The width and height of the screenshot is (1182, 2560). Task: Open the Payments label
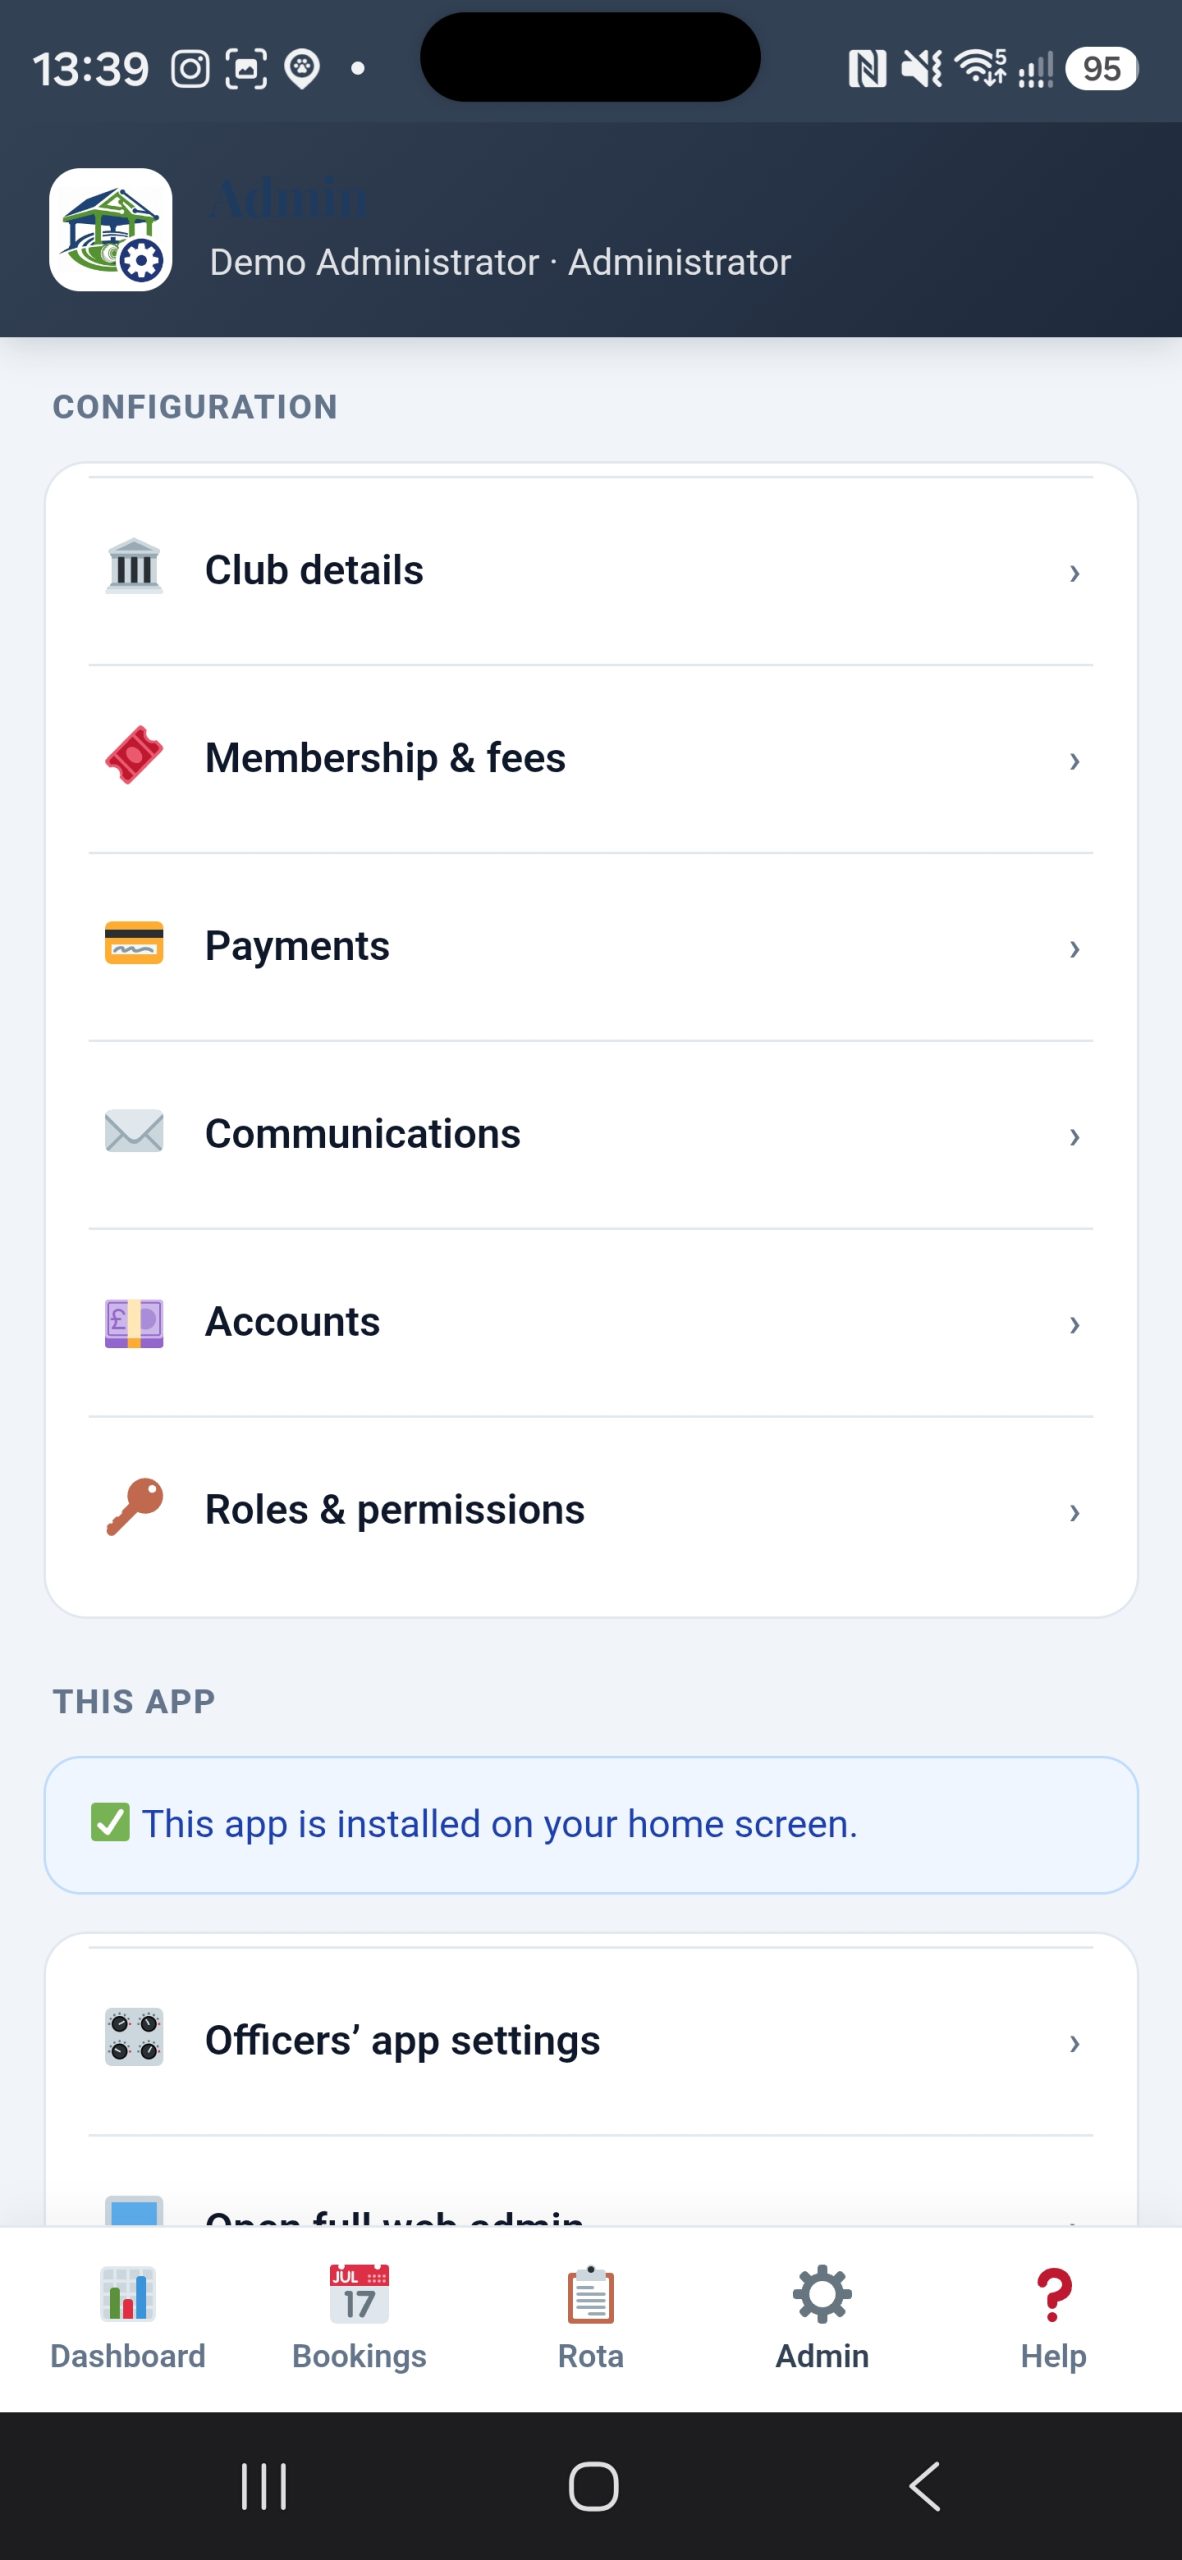pyautogui.click(x=297, y=945)
